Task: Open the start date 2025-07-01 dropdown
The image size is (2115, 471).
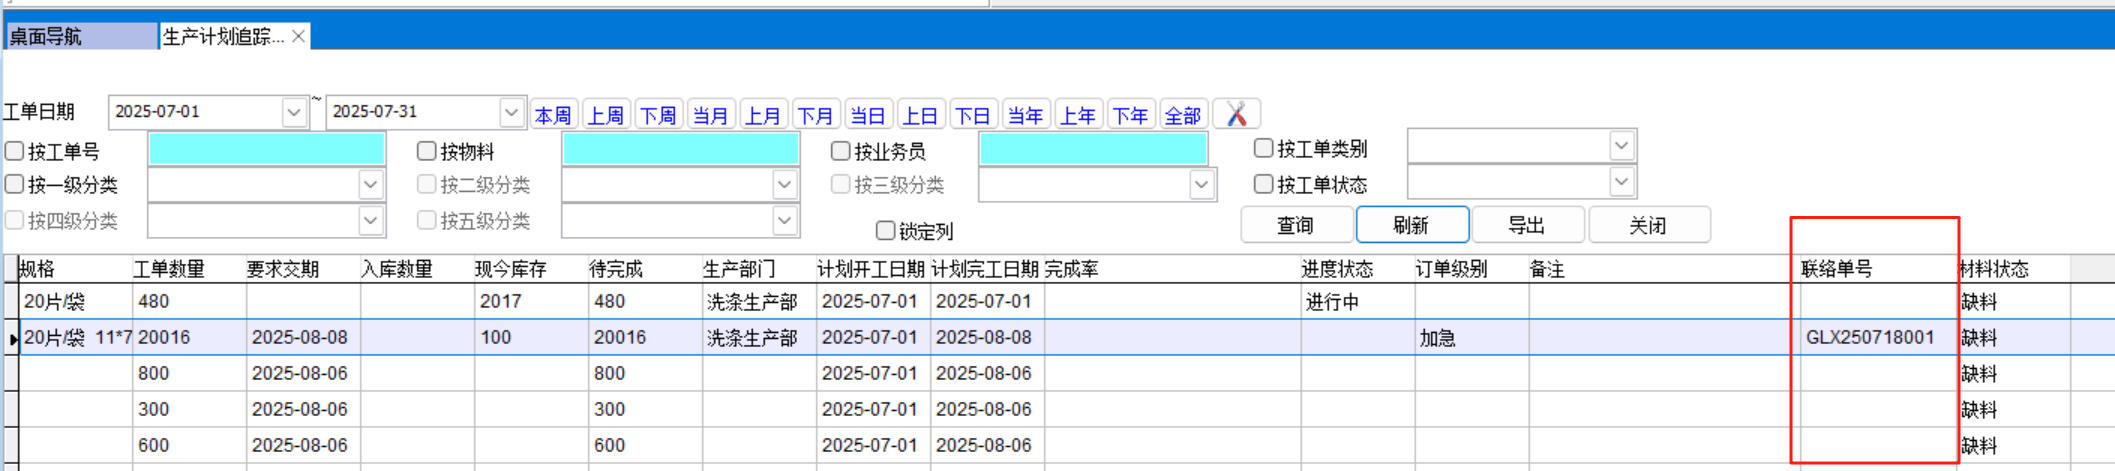Action: (x=293, y=112)
